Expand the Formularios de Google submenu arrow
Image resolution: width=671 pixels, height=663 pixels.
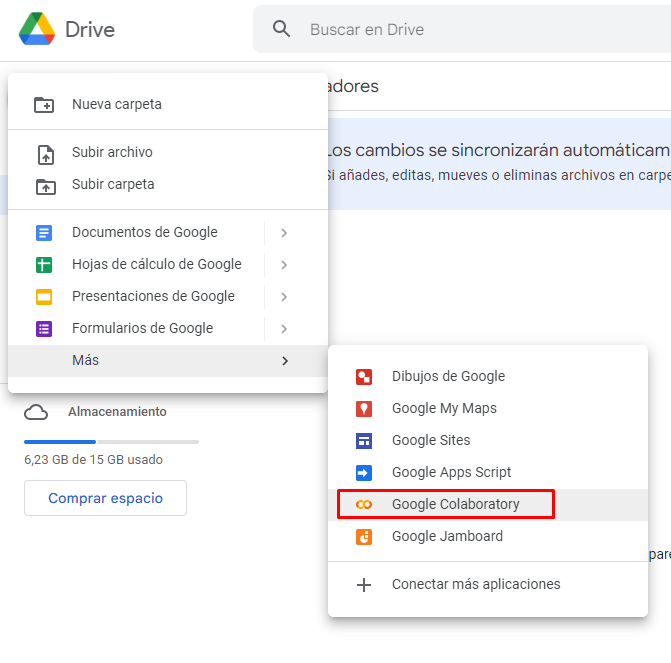click(284, 329)
